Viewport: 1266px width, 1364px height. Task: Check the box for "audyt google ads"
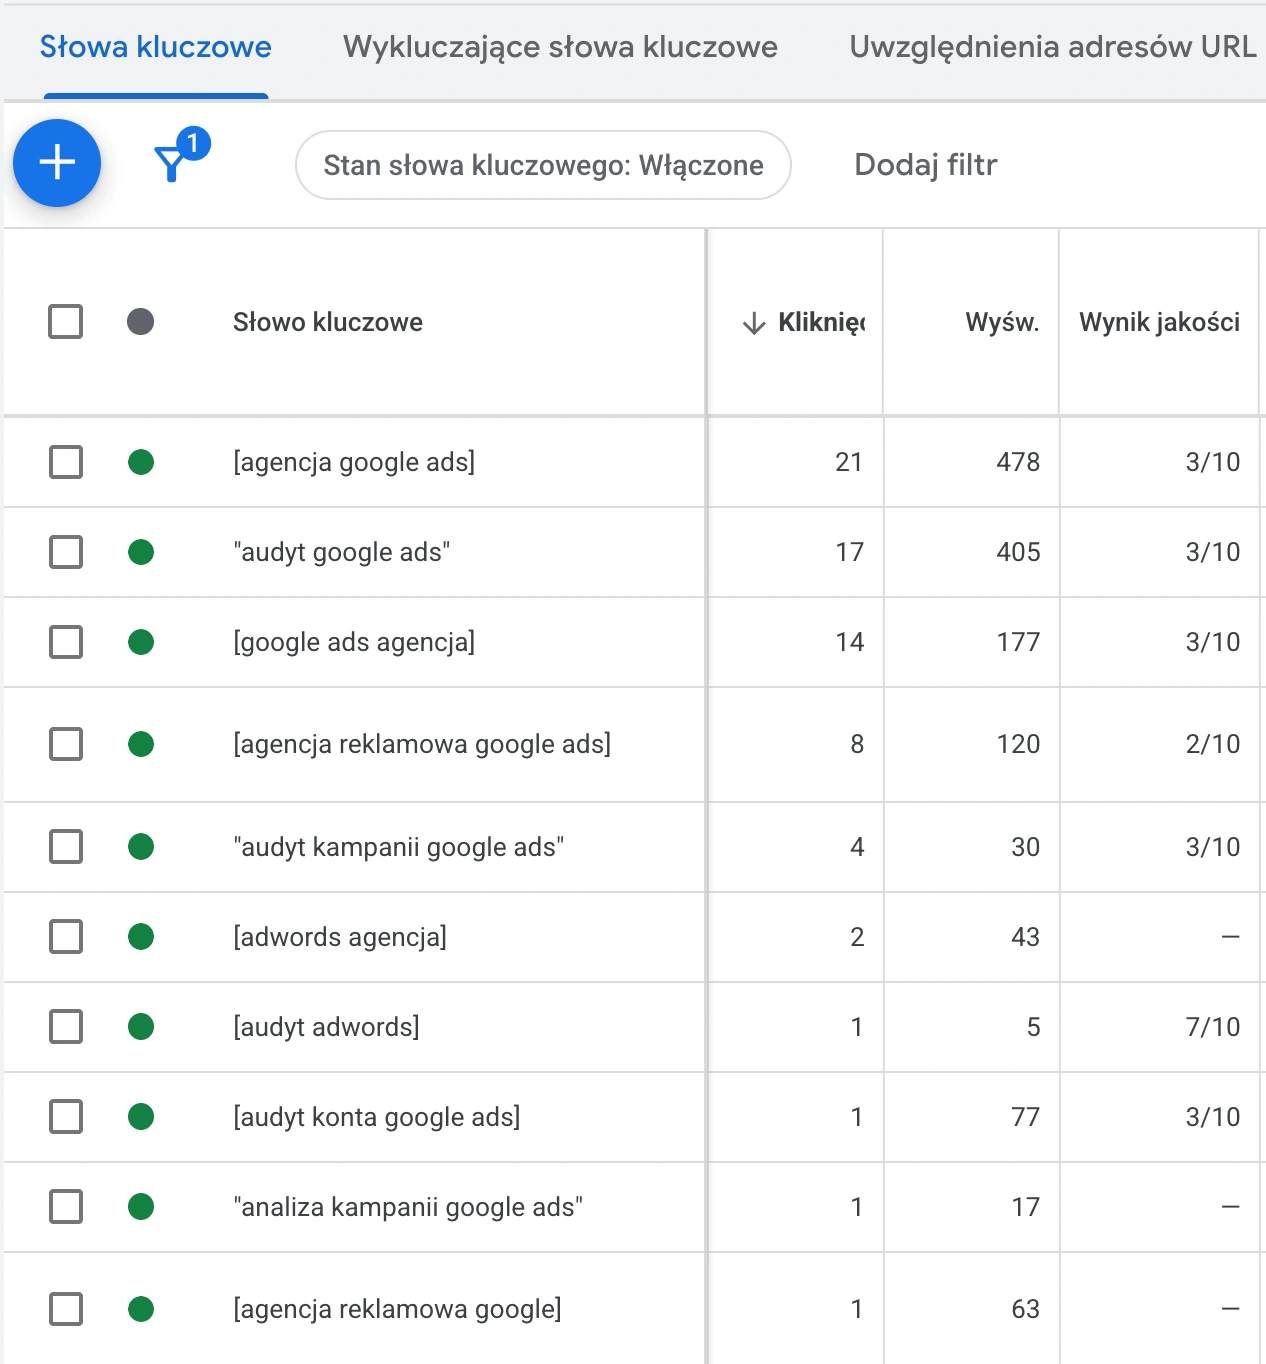[66, 552]
